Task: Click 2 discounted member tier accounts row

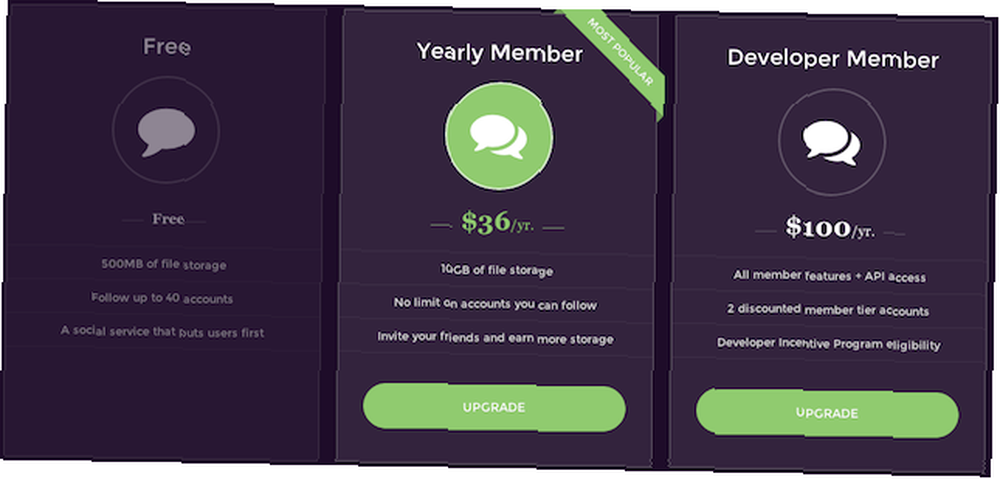Action: coord(828,310)
